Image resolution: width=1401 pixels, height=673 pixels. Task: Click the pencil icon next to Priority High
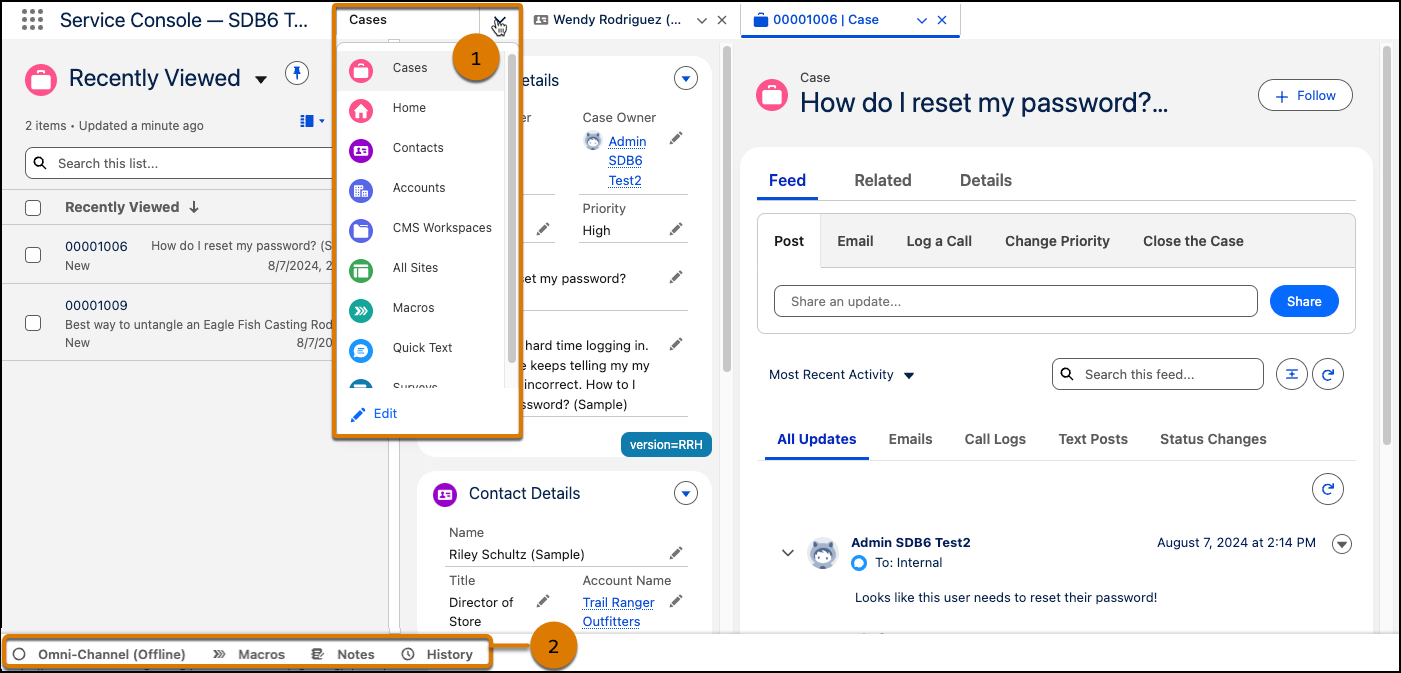point(675,229)
